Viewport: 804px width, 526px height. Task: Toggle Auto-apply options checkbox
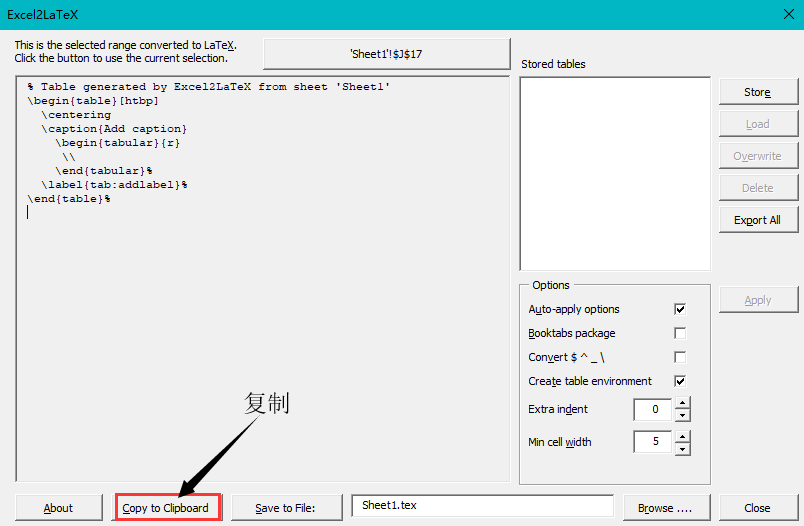click(x=680, y=309)
